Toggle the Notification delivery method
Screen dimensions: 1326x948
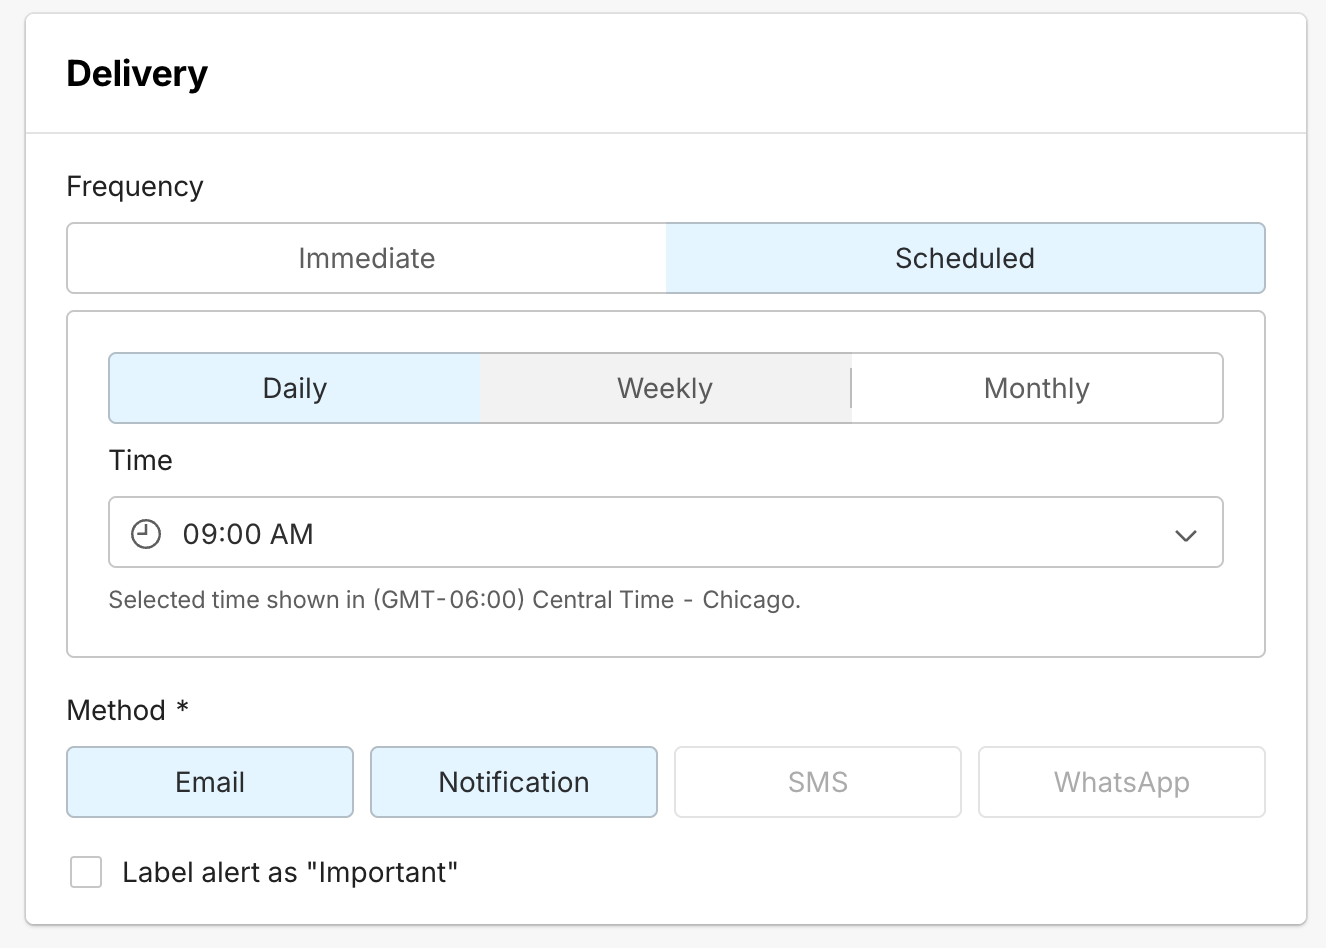tap(514, 782)
